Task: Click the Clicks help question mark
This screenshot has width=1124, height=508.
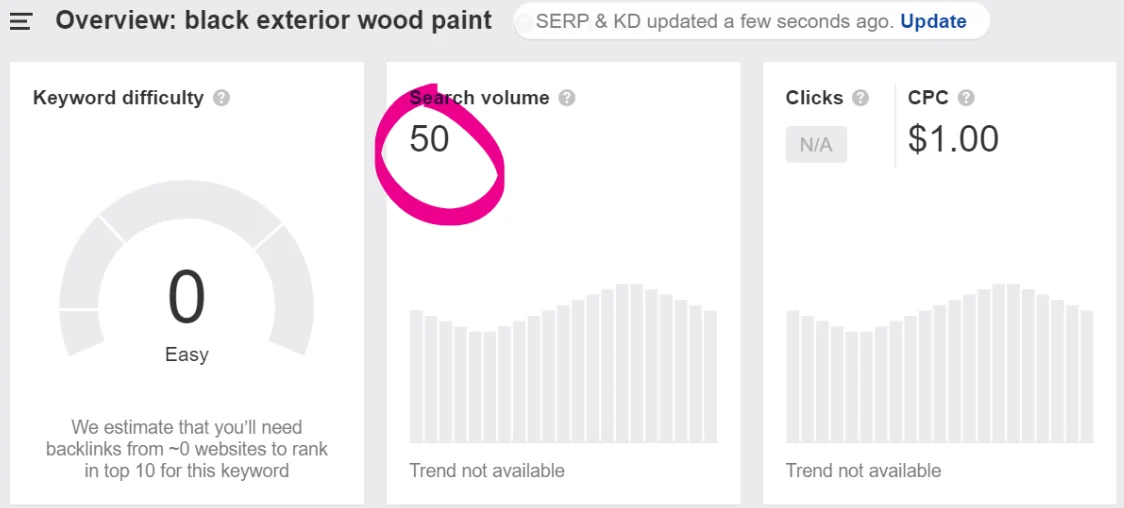Action: [x=860, y=98]
